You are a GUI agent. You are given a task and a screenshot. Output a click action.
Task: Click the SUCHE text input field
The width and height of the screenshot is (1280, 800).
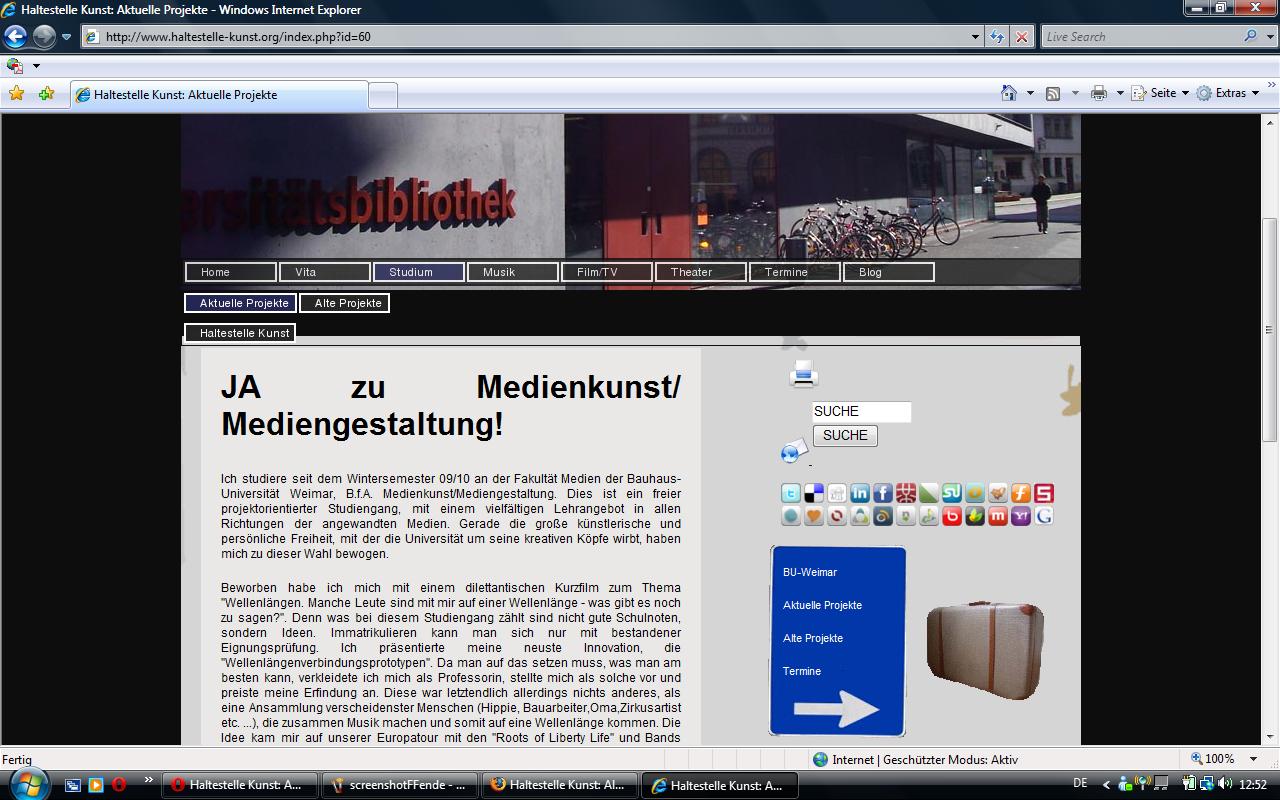click(x=861, y=412)
